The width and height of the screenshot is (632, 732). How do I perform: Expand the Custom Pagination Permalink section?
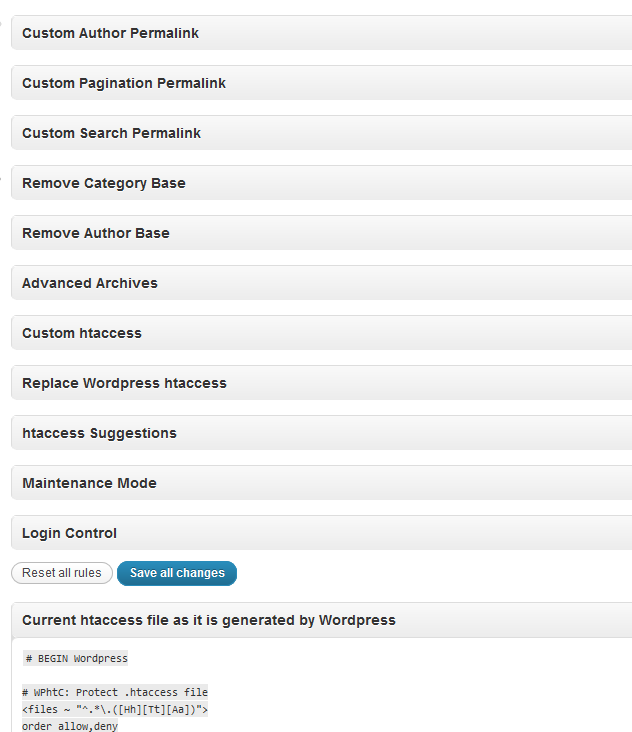coord(322,83)
